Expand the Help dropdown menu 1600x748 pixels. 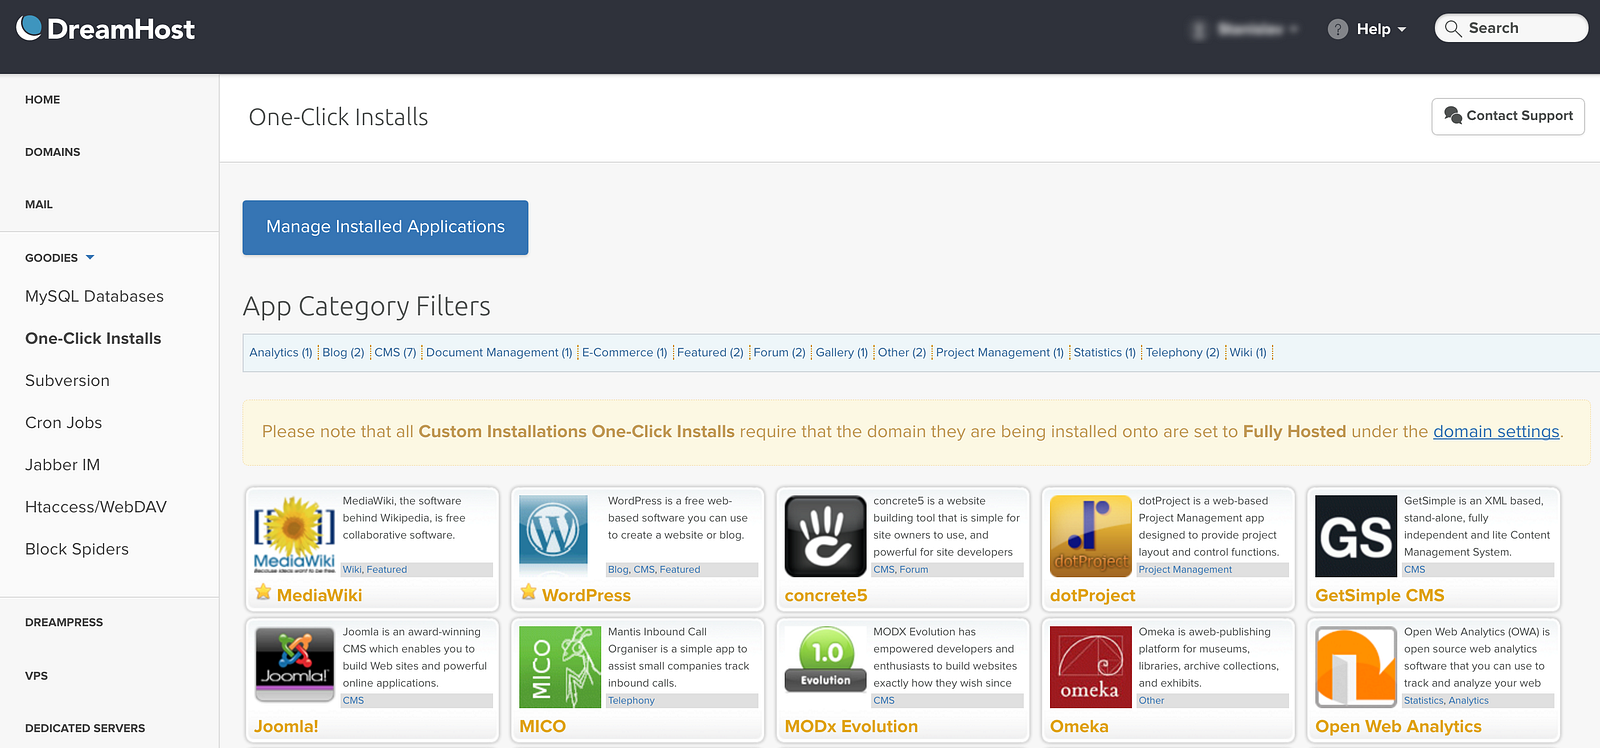point(1380,29)
